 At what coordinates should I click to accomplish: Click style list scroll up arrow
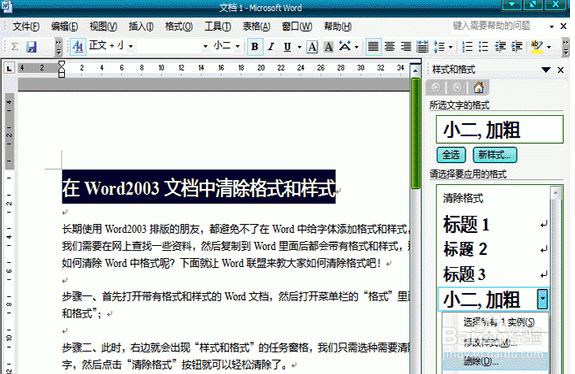coord(556,192)
